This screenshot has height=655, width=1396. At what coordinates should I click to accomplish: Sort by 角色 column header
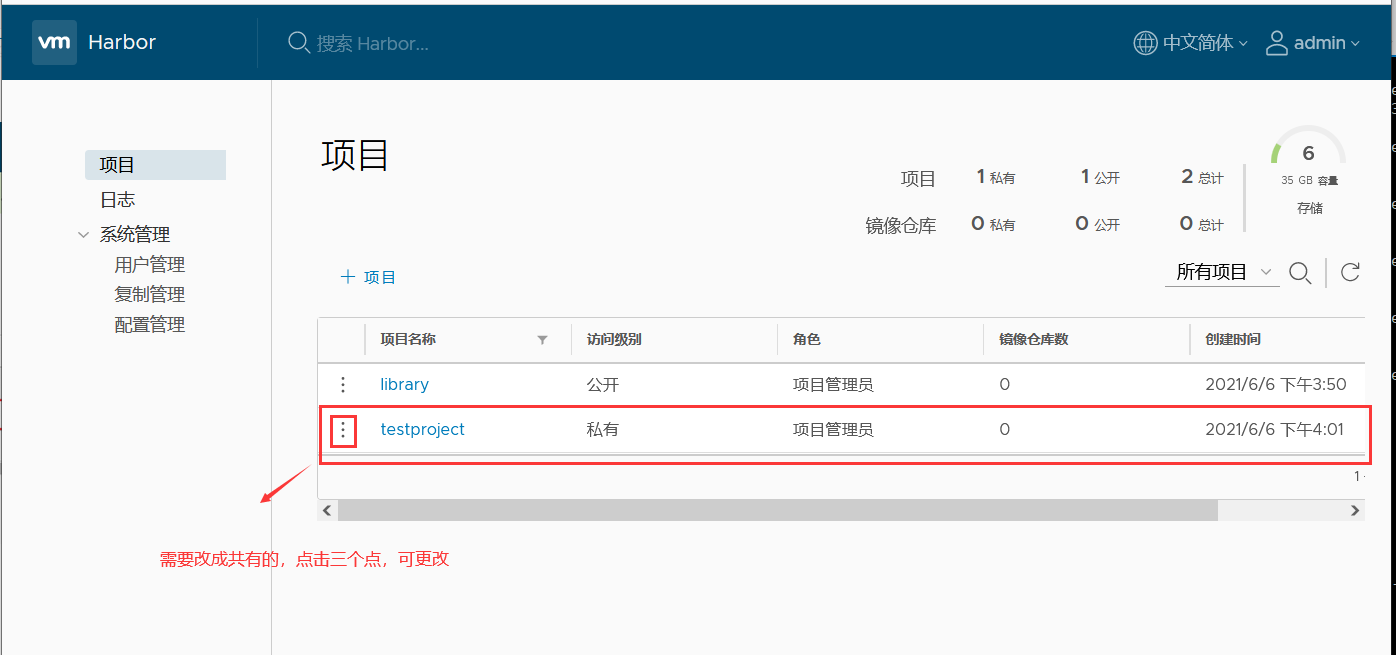(x=807, y=340)
